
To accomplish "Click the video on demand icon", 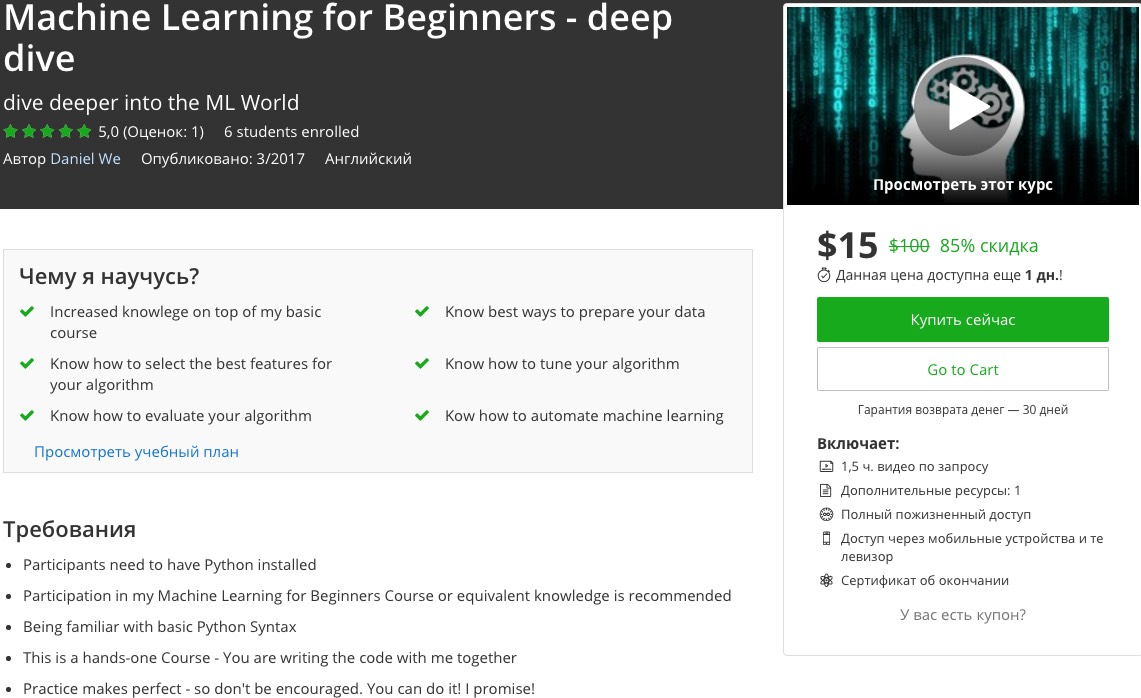I will pyautogui.click(x=826, y=466).
